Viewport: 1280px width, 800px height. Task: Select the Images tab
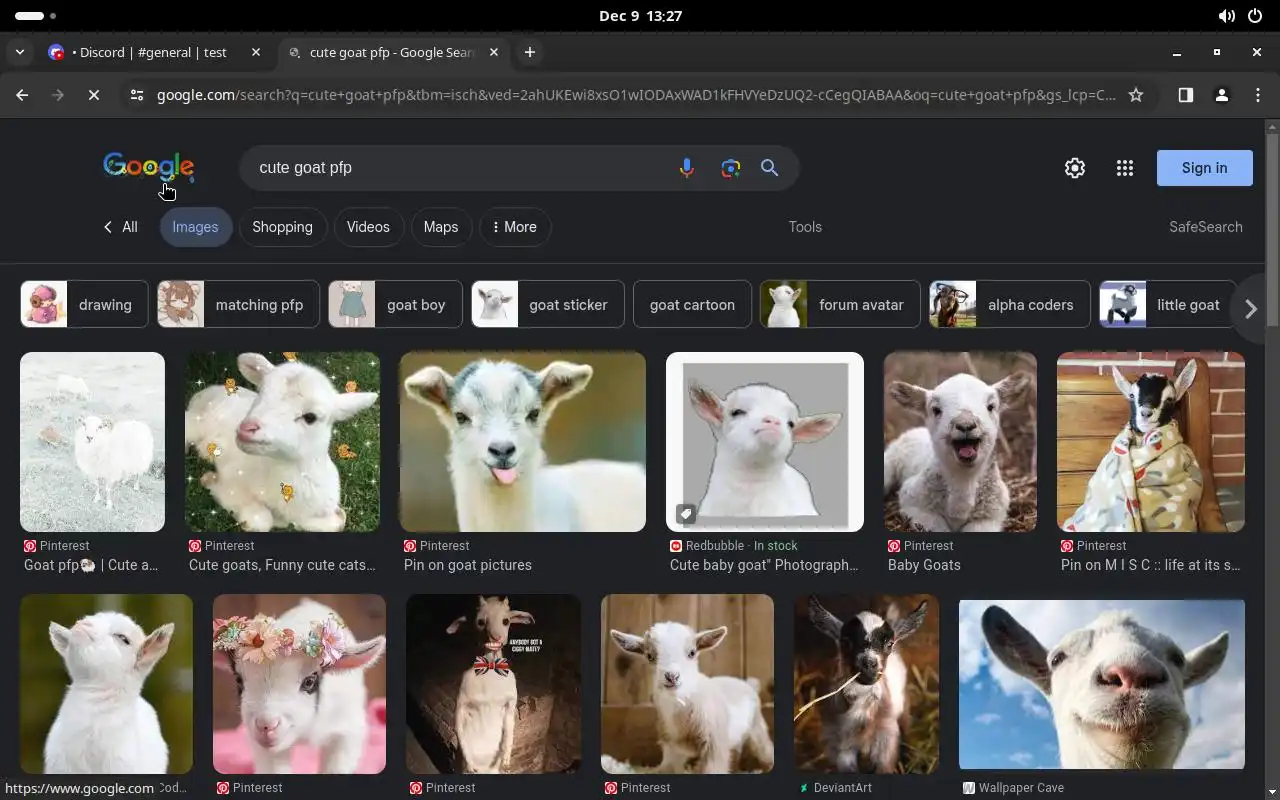tap(195, 227)
